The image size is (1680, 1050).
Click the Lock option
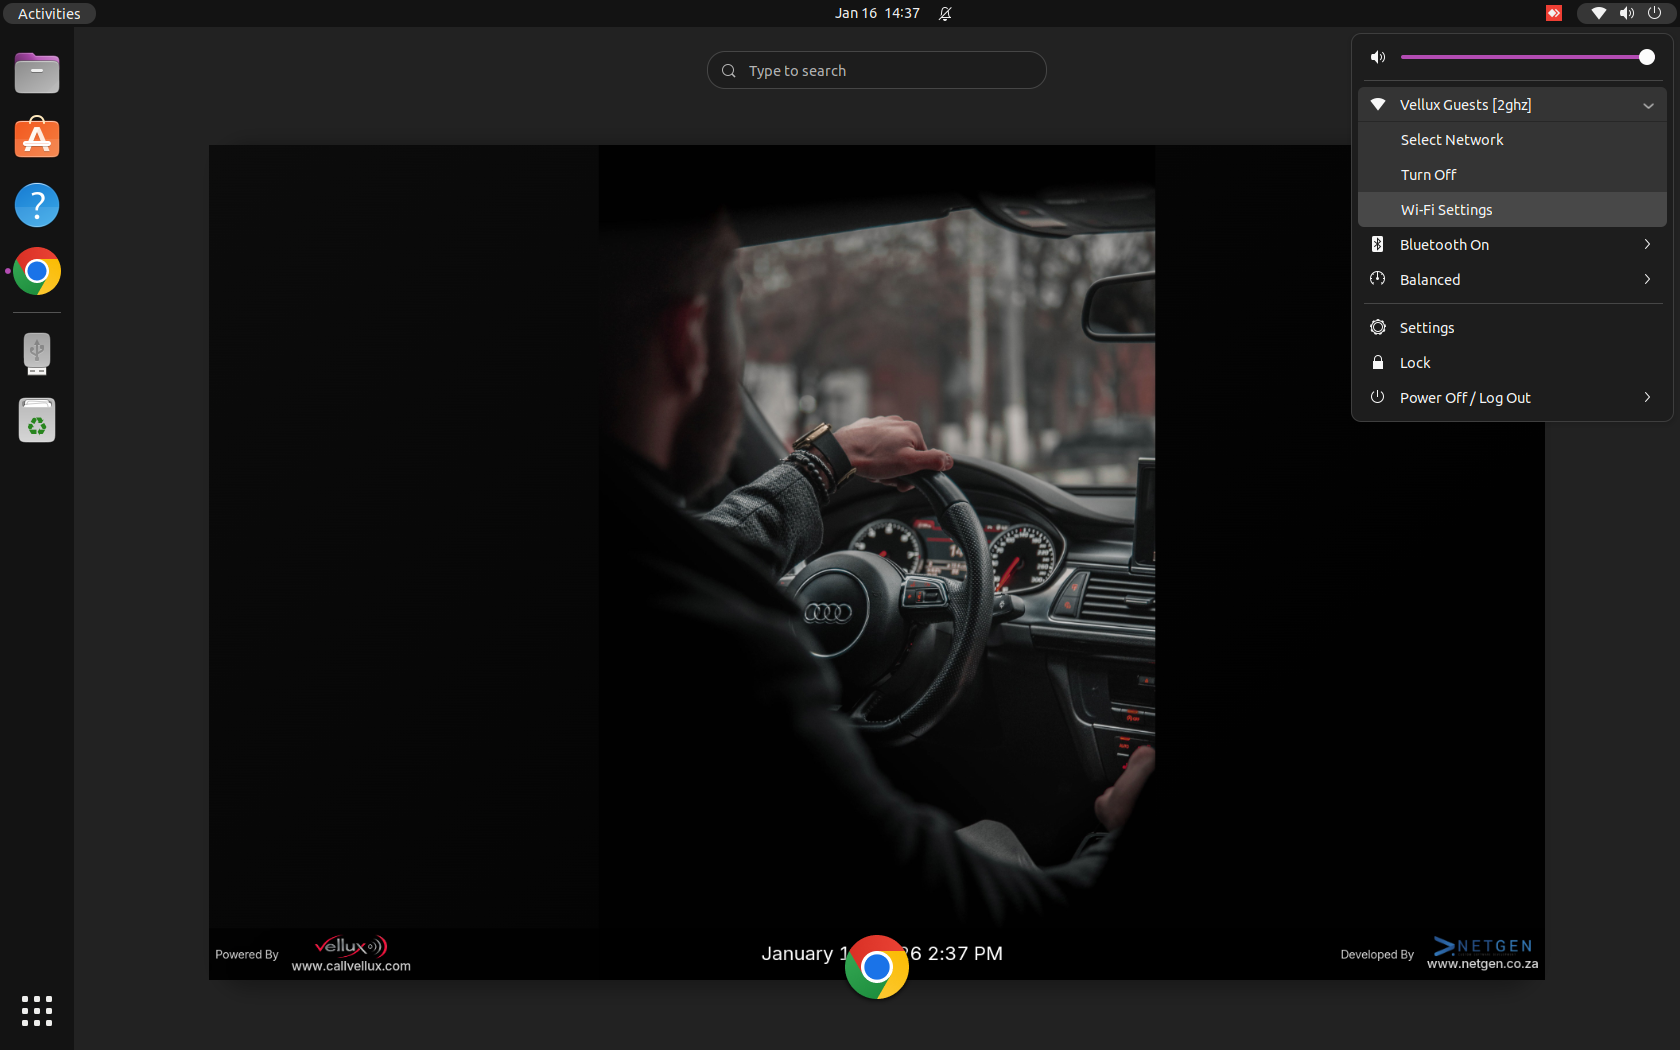coord(1414,363)
